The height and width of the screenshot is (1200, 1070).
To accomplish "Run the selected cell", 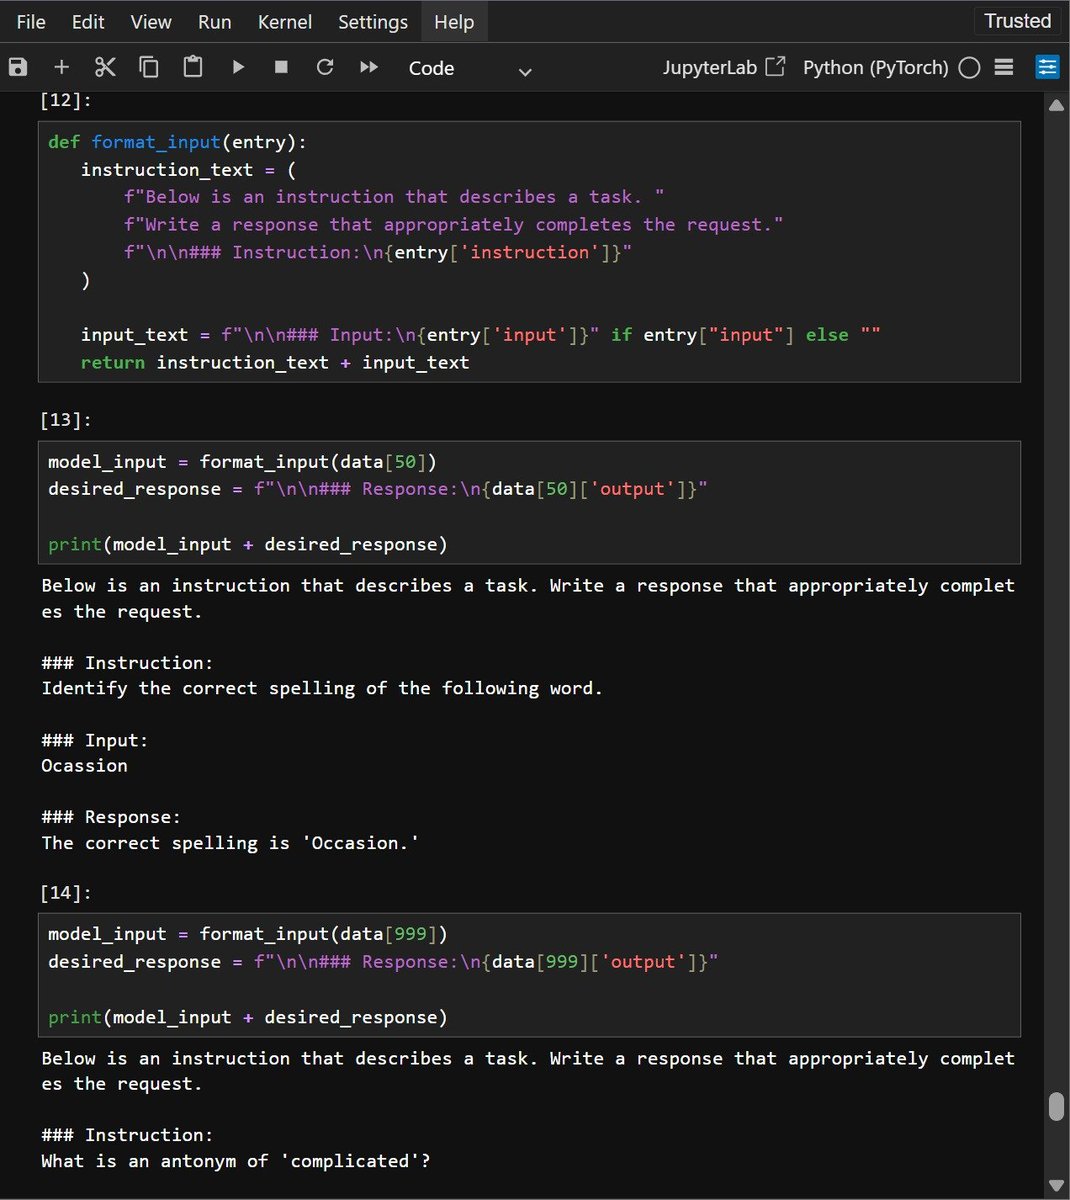I will click(238, 67).
